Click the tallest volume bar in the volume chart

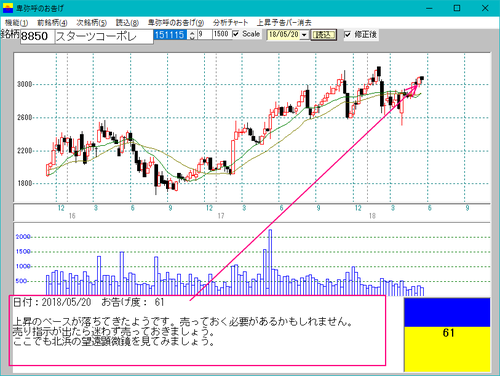(x=270, y=262)
